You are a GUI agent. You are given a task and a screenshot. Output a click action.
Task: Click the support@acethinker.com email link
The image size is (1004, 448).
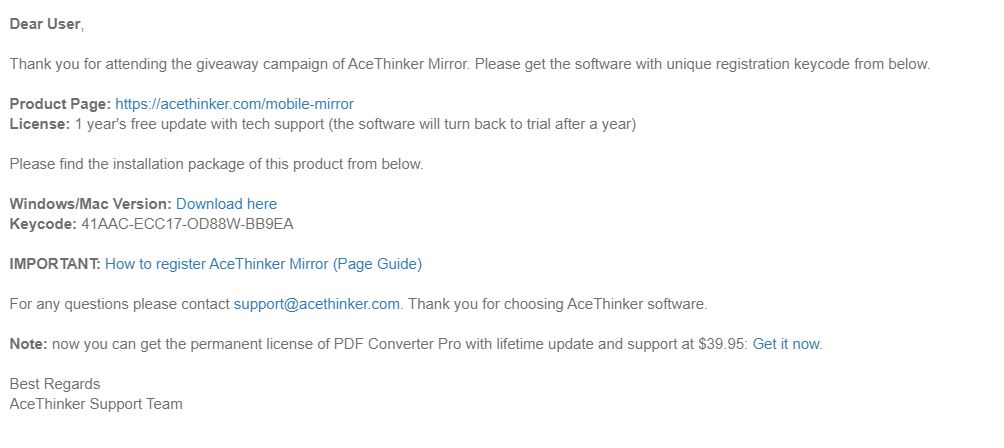click(317, 304)
